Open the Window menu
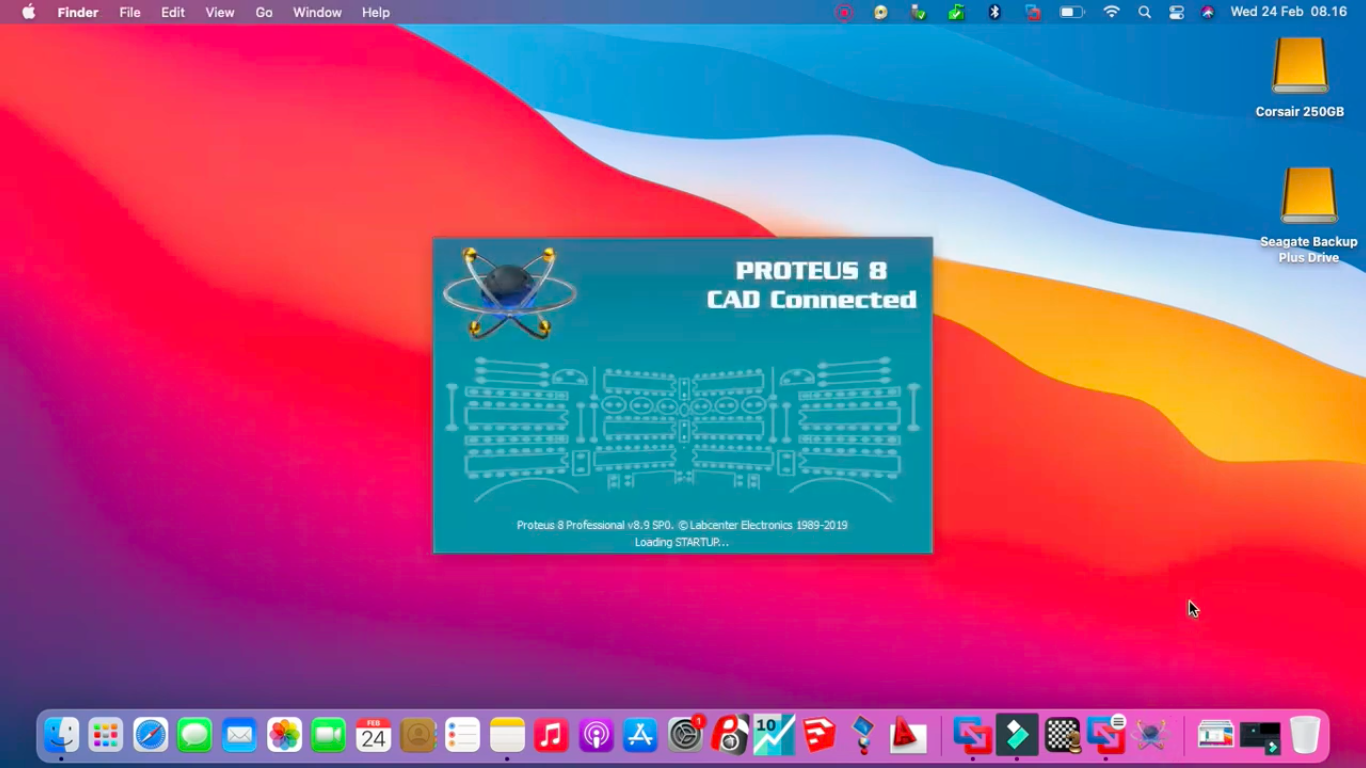This screenshot has height=768, width=1366. pyautogui.click(x=317, y=12)
